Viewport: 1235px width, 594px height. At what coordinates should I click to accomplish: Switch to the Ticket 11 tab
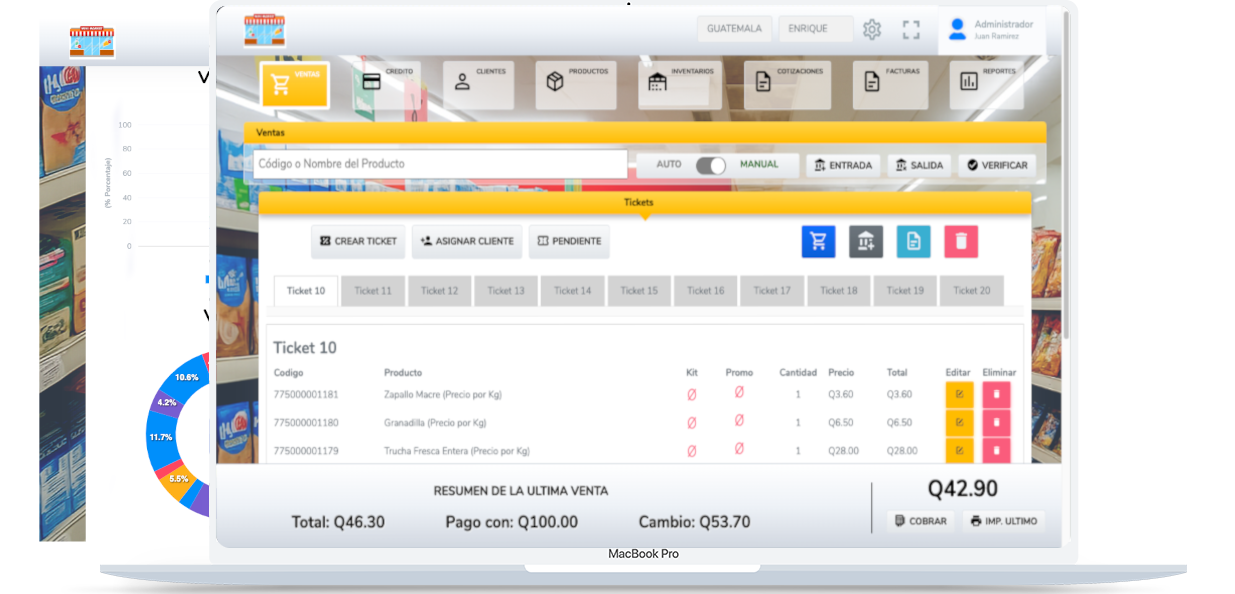coord(372,291)
